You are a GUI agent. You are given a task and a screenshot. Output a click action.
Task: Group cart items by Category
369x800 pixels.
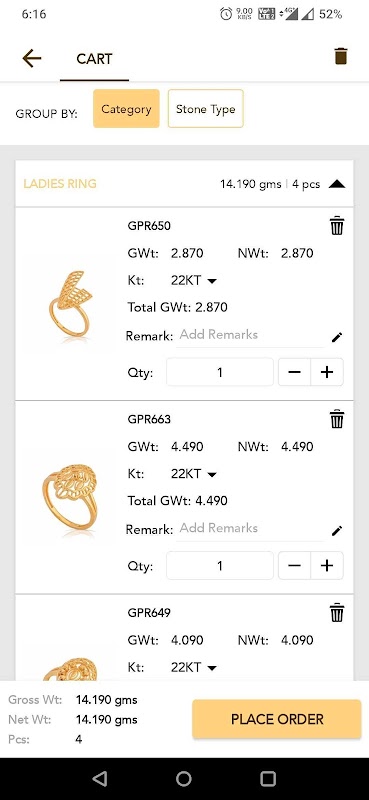[x=126, y=109]
